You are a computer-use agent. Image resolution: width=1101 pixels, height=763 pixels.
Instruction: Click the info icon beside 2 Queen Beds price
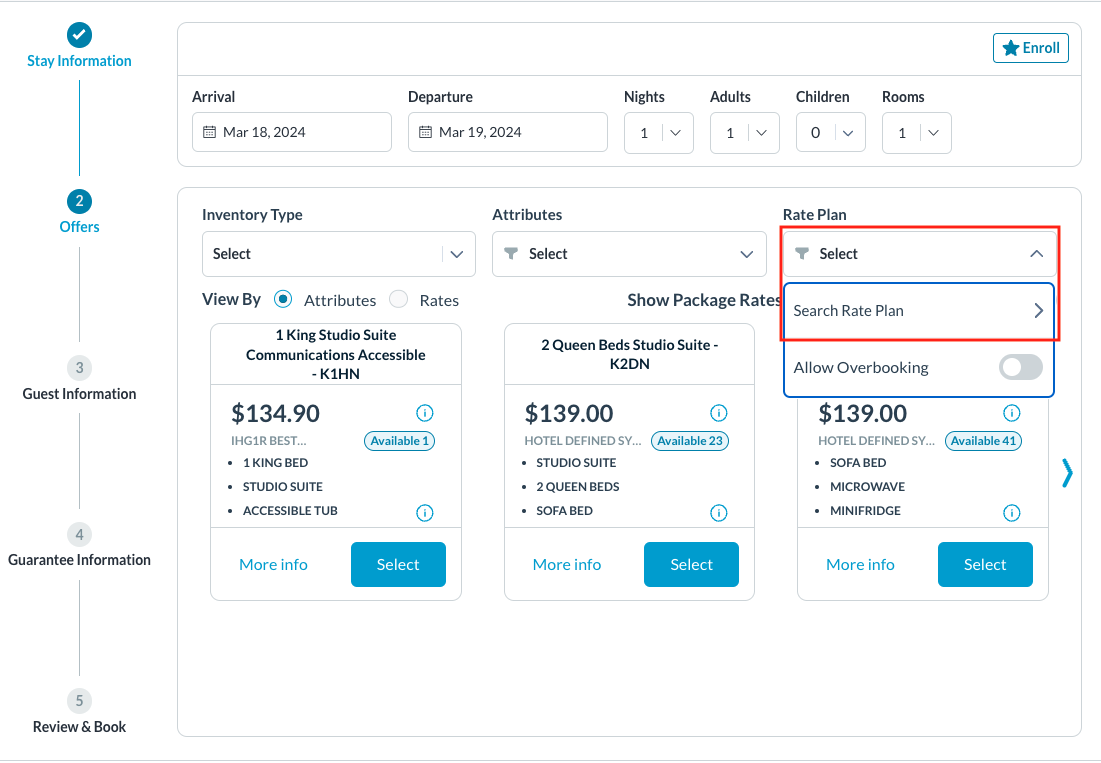pyautogui.click(x=718, y=413)
